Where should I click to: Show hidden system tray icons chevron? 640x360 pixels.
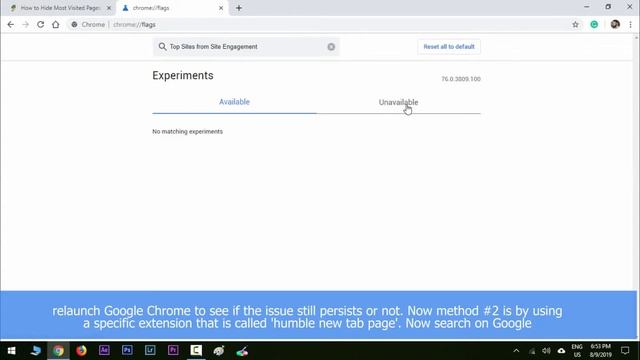point(516,351)
